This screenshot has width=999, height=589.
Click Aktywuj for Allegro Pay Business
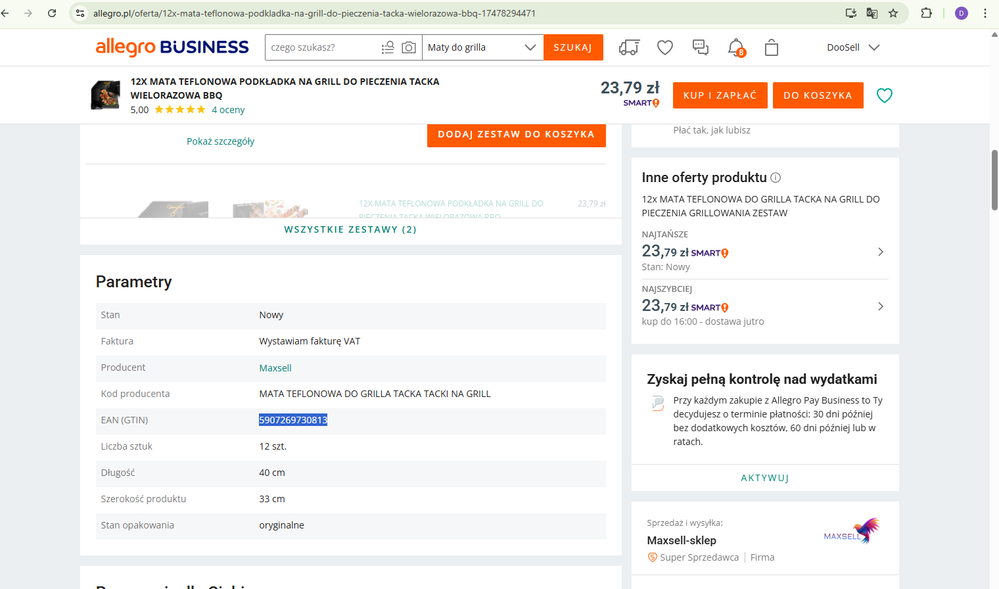[x=765, y=478]
